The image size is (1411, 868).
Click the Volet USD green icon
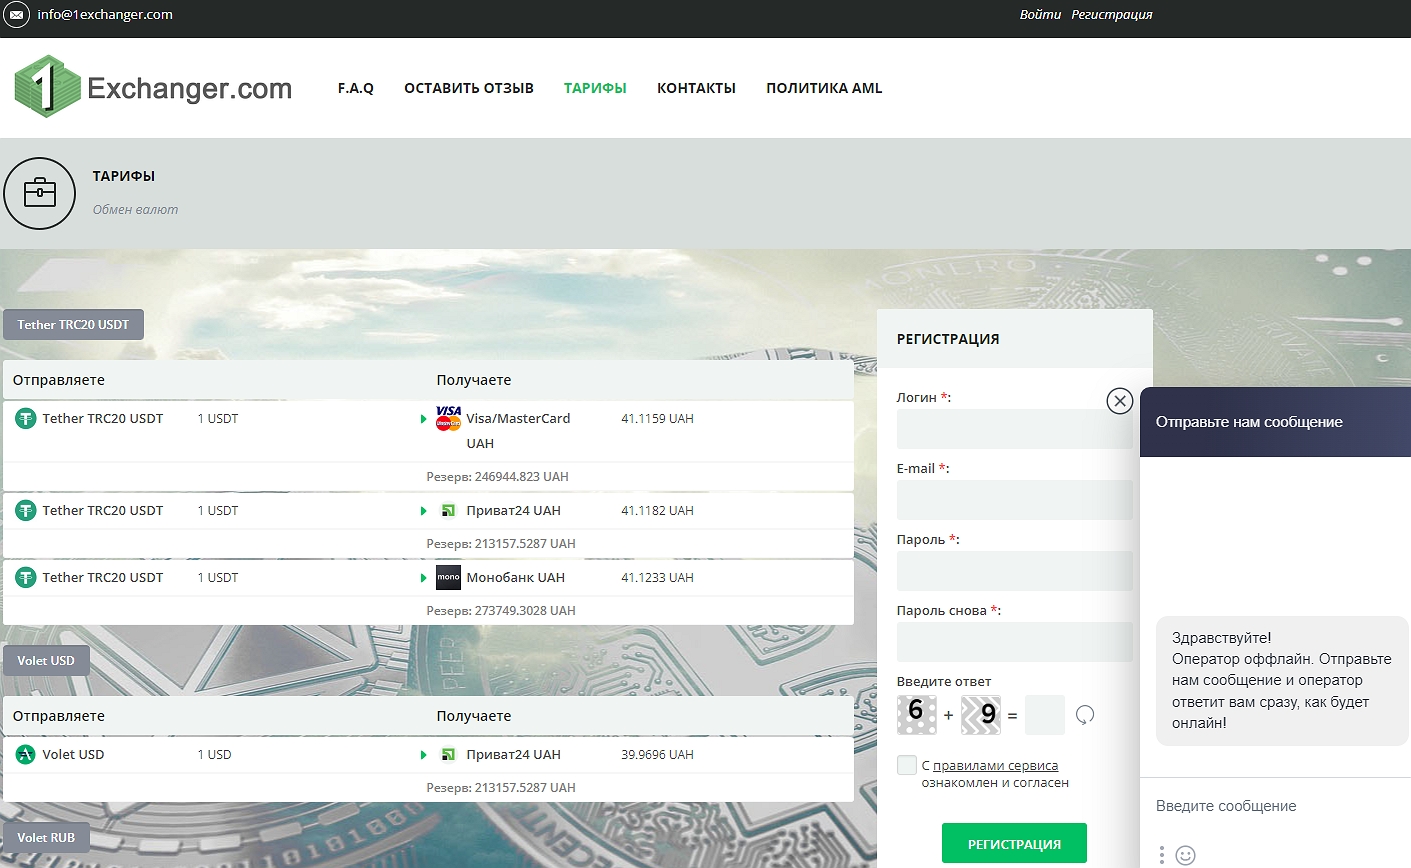coord(26,754)
